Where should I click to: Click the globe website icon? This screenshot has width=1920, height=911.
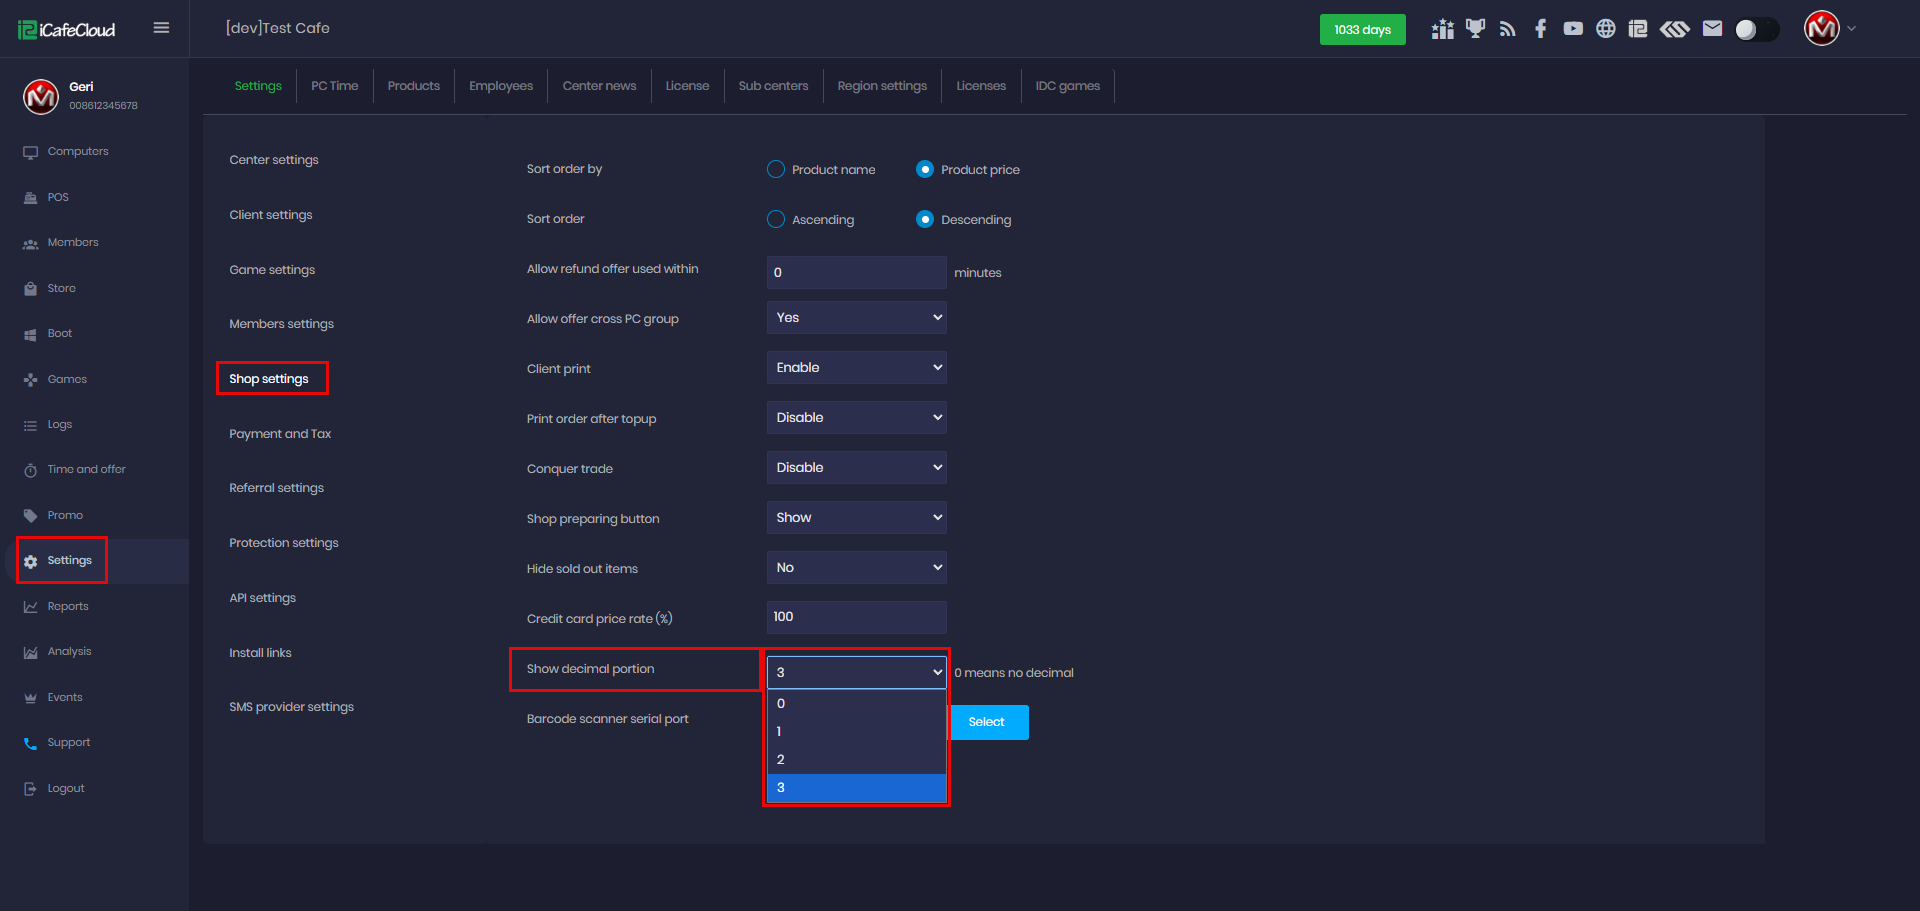(1605, 29)
